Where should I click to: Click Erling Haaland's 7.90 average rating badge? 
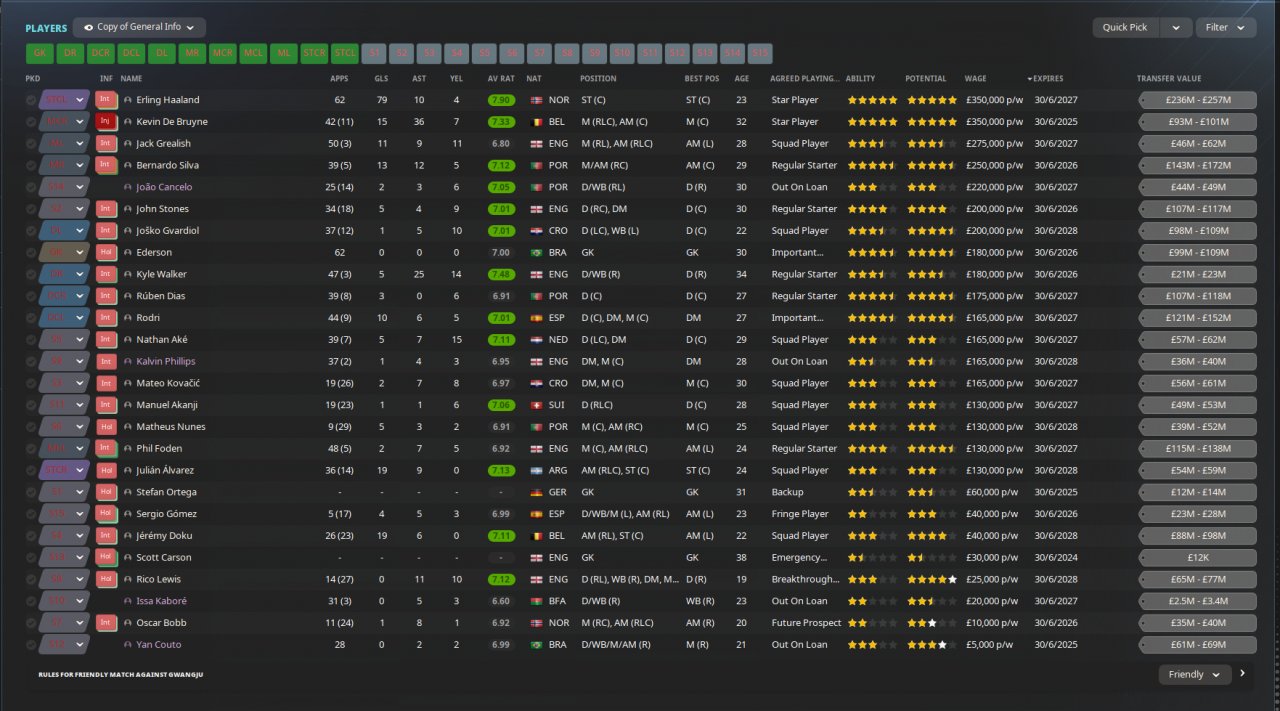point(501,100)
